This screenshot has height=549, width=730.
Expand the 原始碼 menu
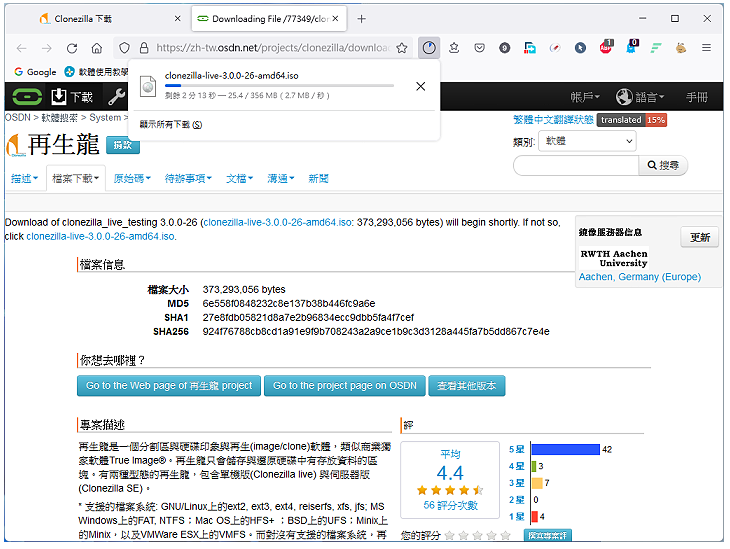[132, 178]
